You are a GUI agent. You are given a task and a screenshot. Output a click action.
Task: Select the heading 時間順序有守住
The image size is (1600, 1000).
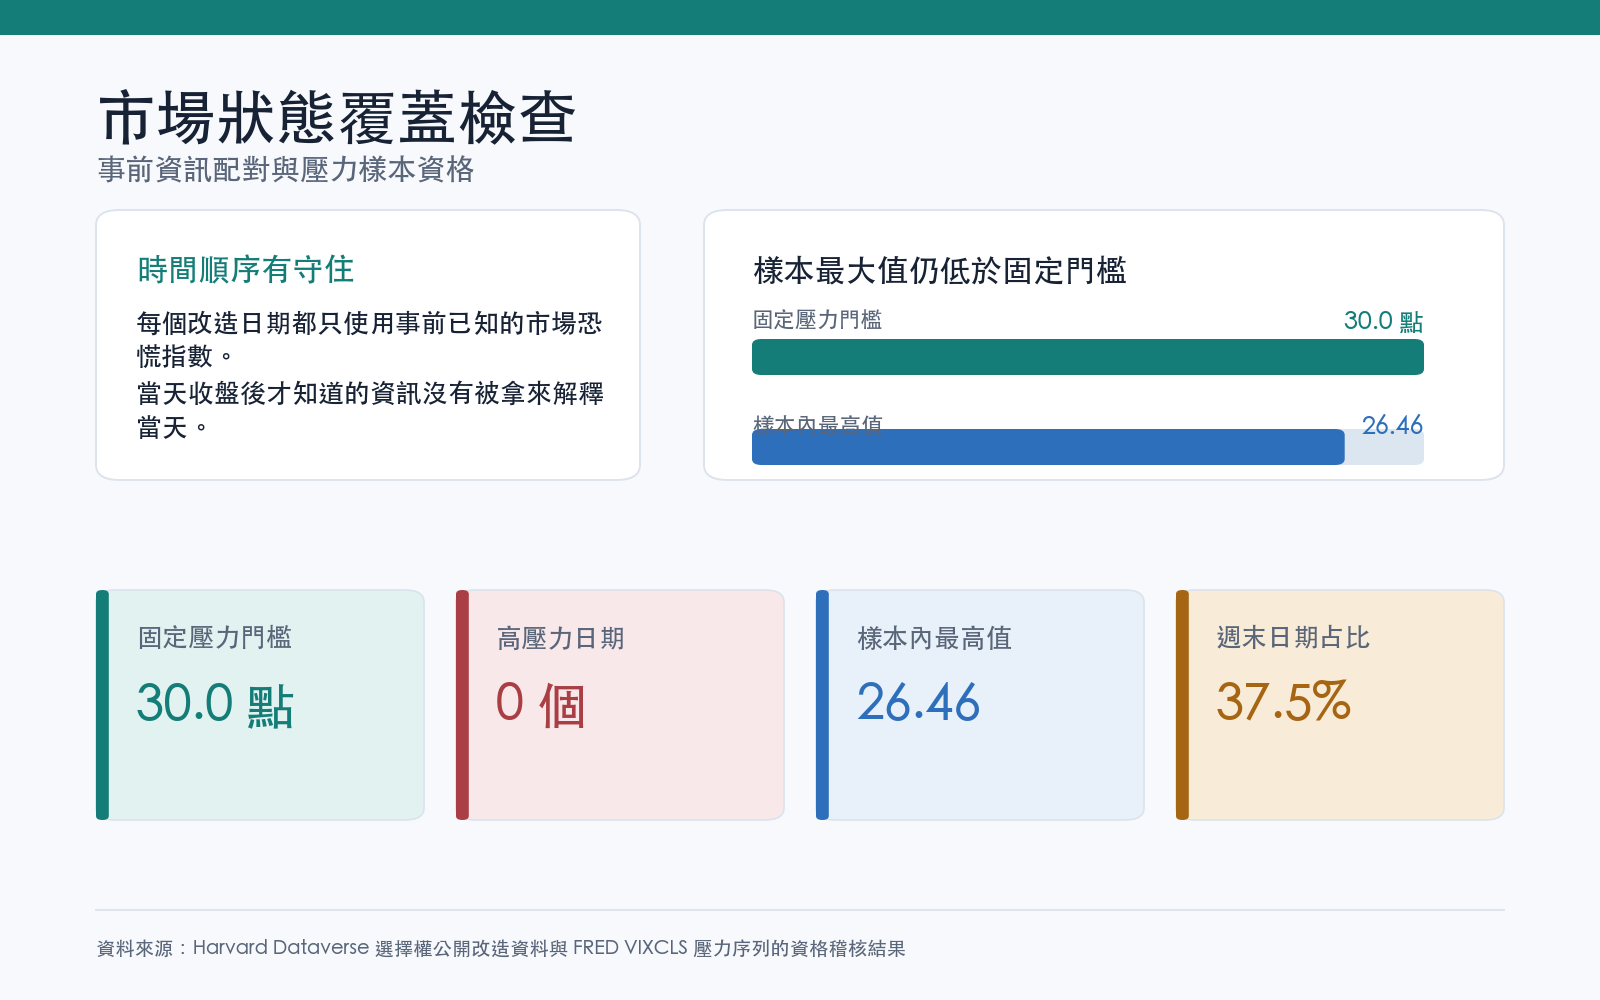click(246, 269)
